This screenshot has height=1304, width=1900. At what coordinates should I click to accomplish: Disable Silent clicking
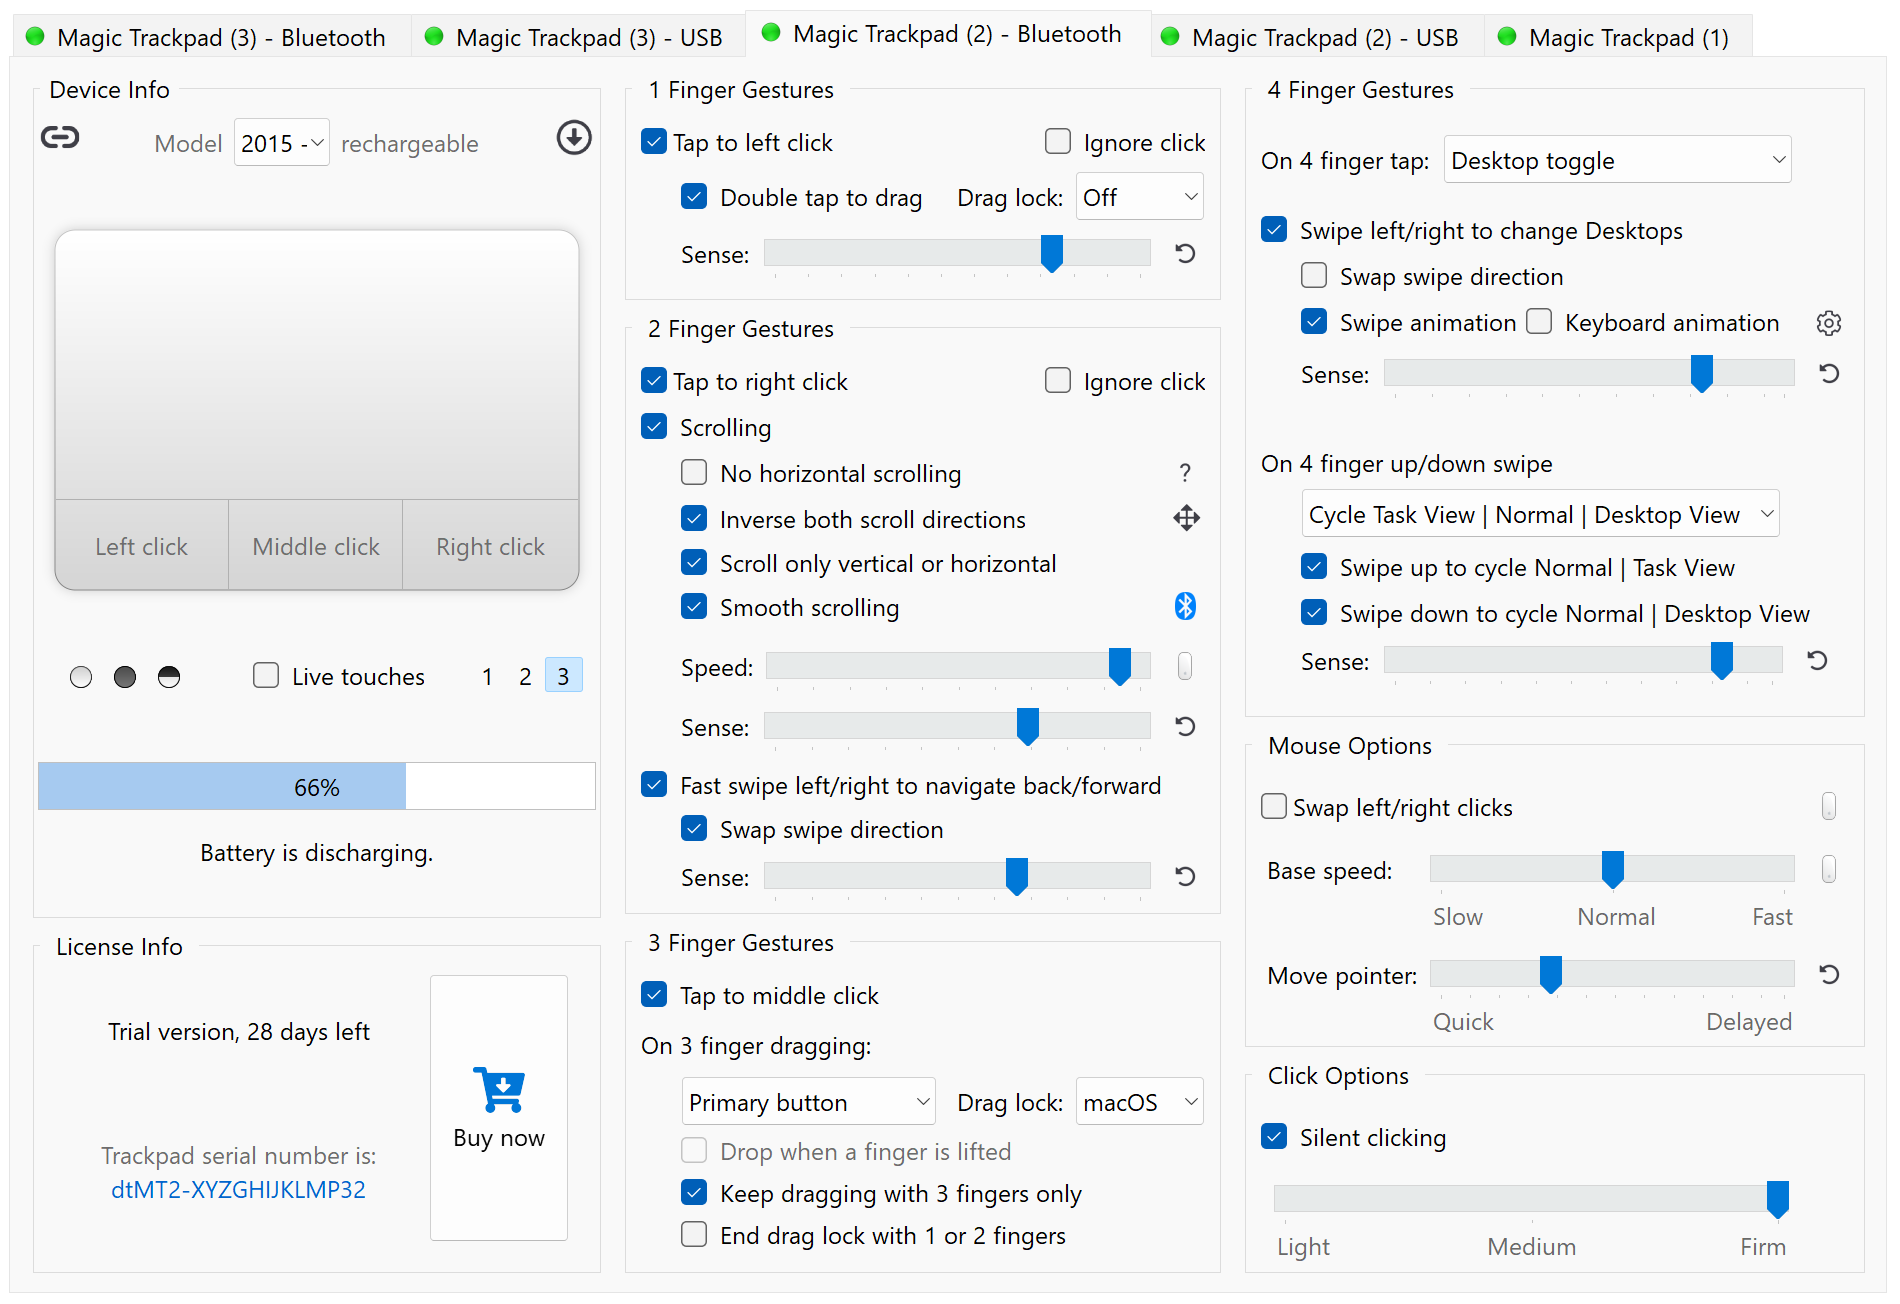1273,1136
